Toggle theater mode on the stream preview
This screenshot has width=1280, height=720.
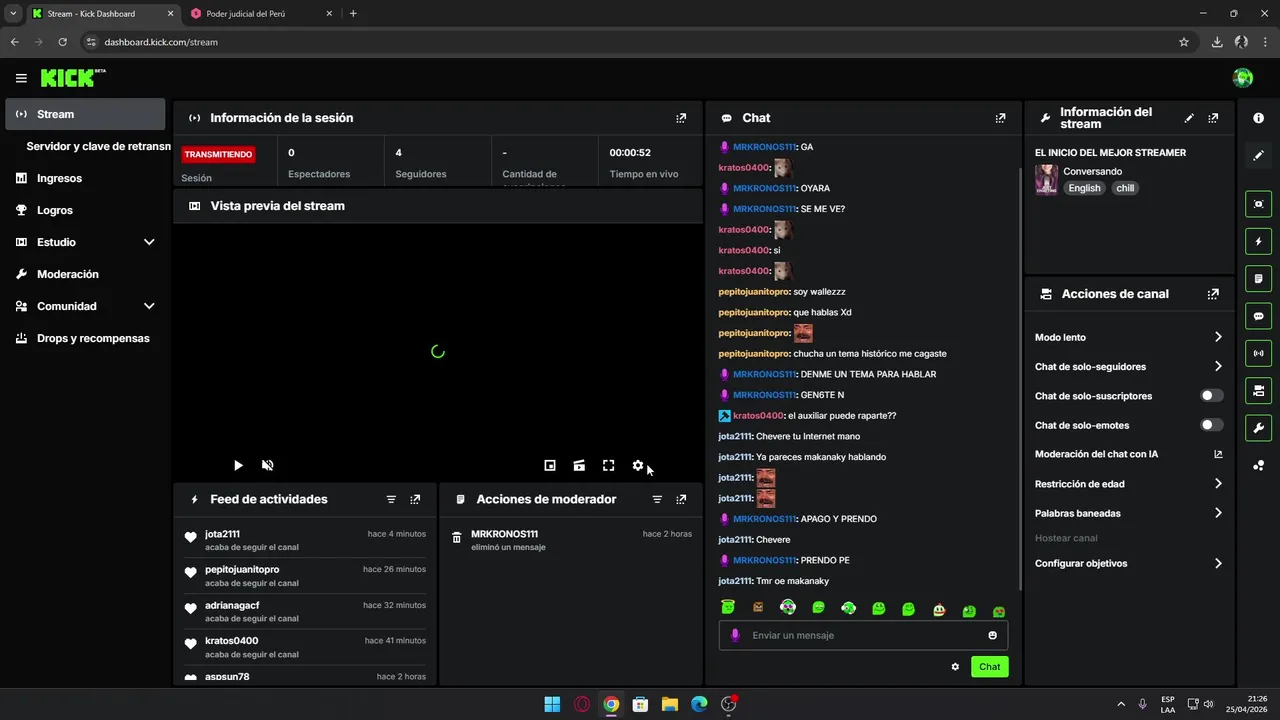click(579, 465)
